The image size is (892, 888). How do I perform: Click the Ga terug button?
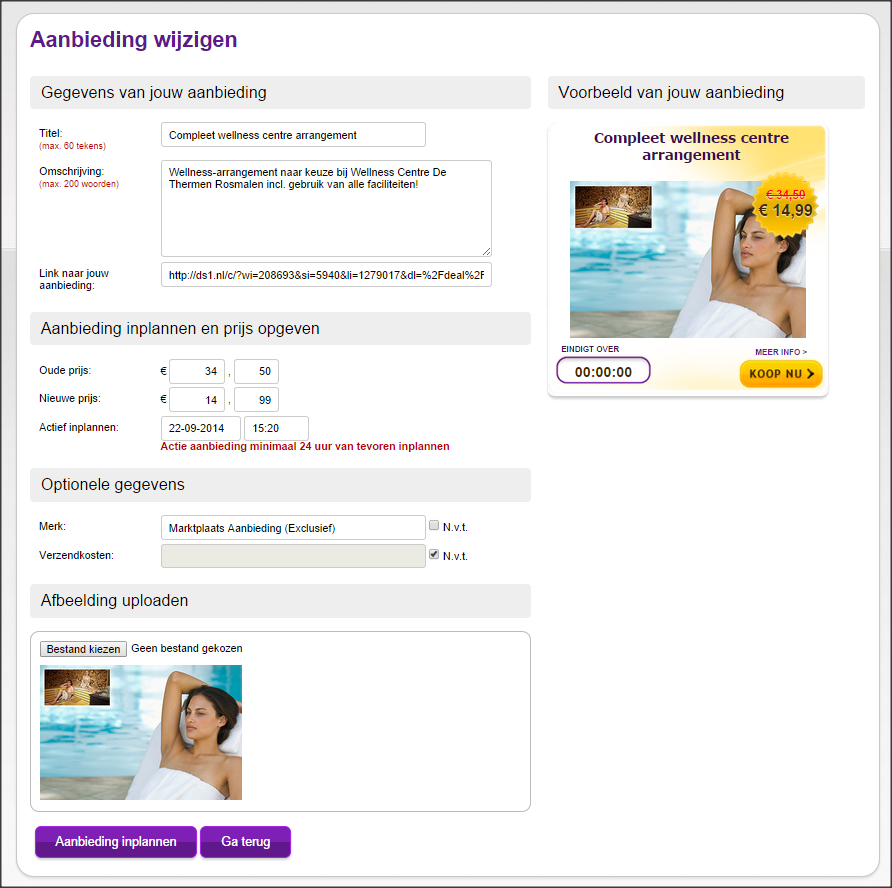point(246,841)
